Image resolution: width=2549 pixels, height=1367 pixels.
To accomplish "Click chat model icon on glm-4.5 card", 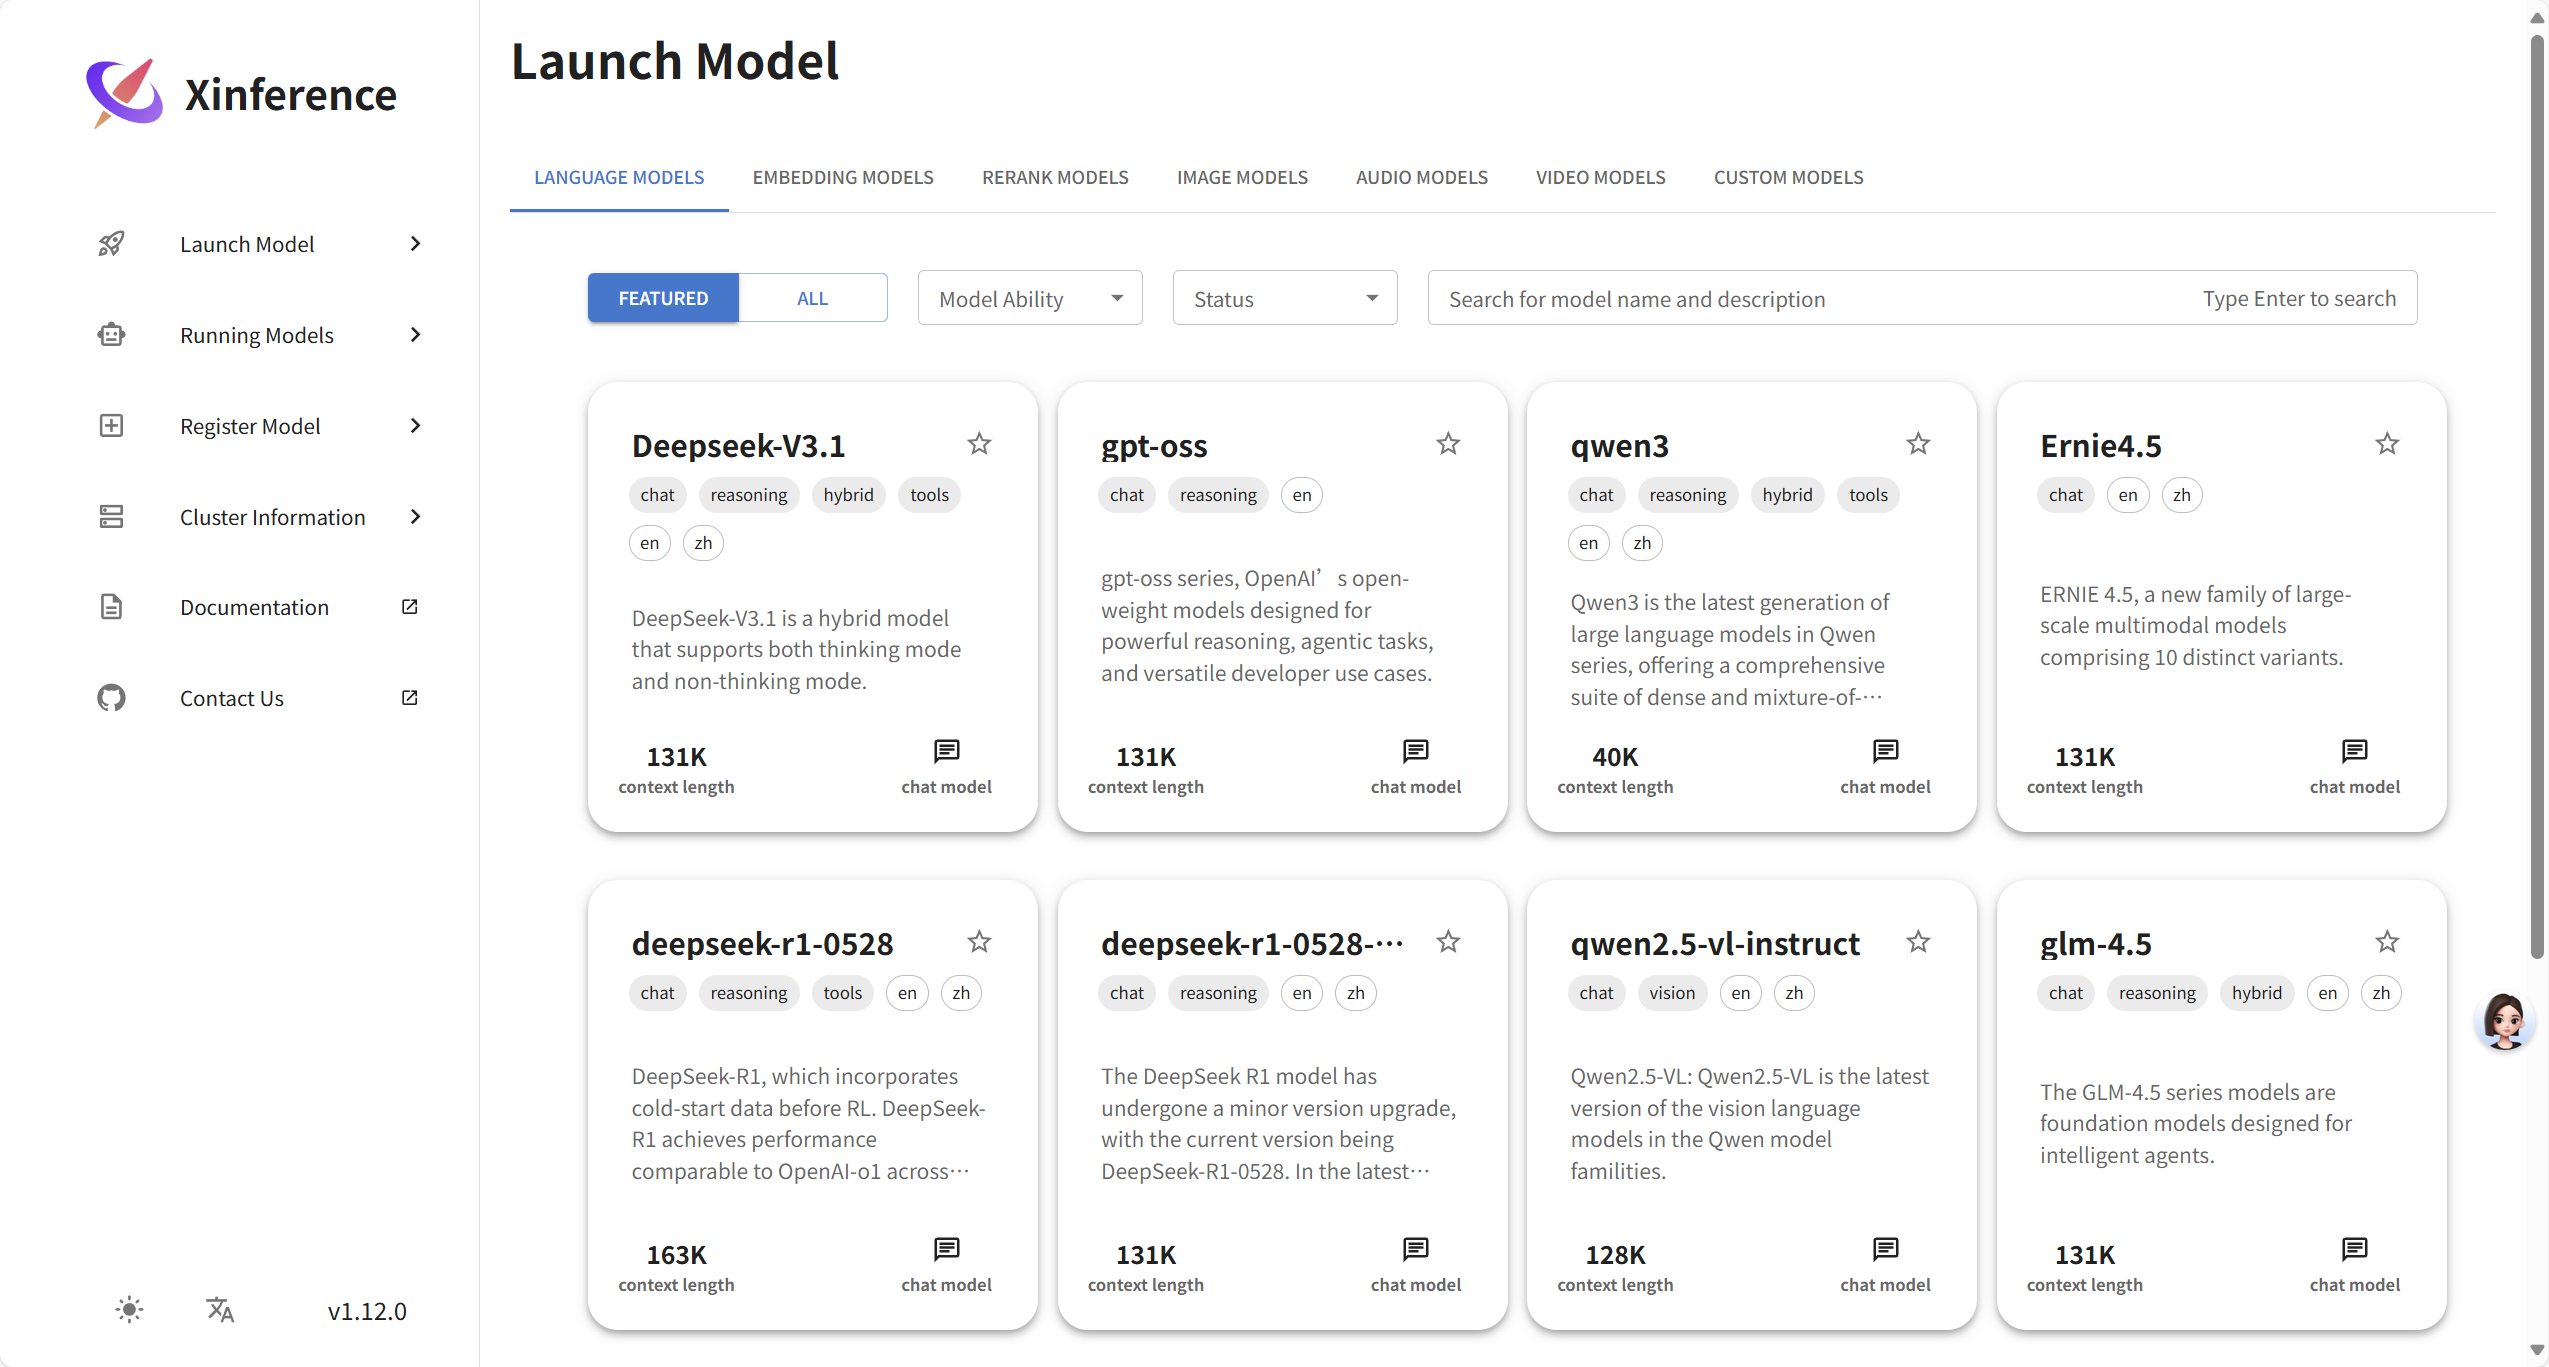I will tap(2355, 1249).
